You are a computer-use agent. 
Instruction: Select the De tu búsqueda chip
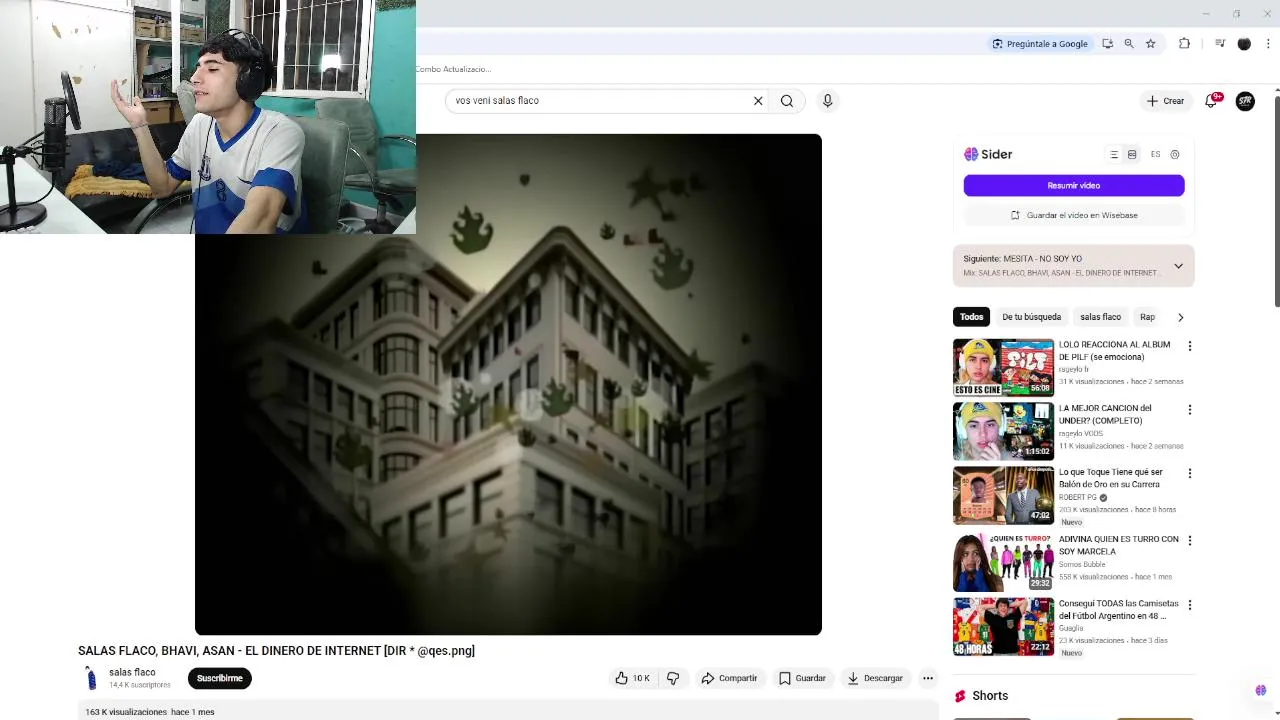[1031, 317]
